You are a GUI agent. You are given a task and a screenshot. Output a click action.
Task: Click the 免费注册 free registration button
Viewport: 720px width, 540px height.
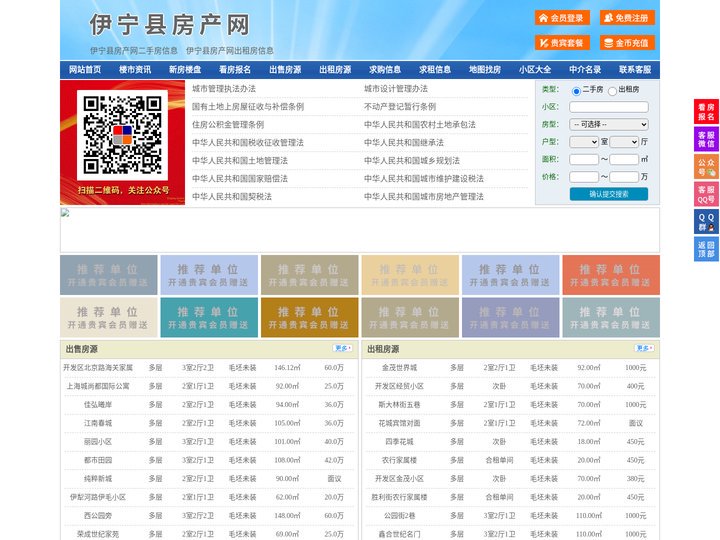[x=627, y=18]
